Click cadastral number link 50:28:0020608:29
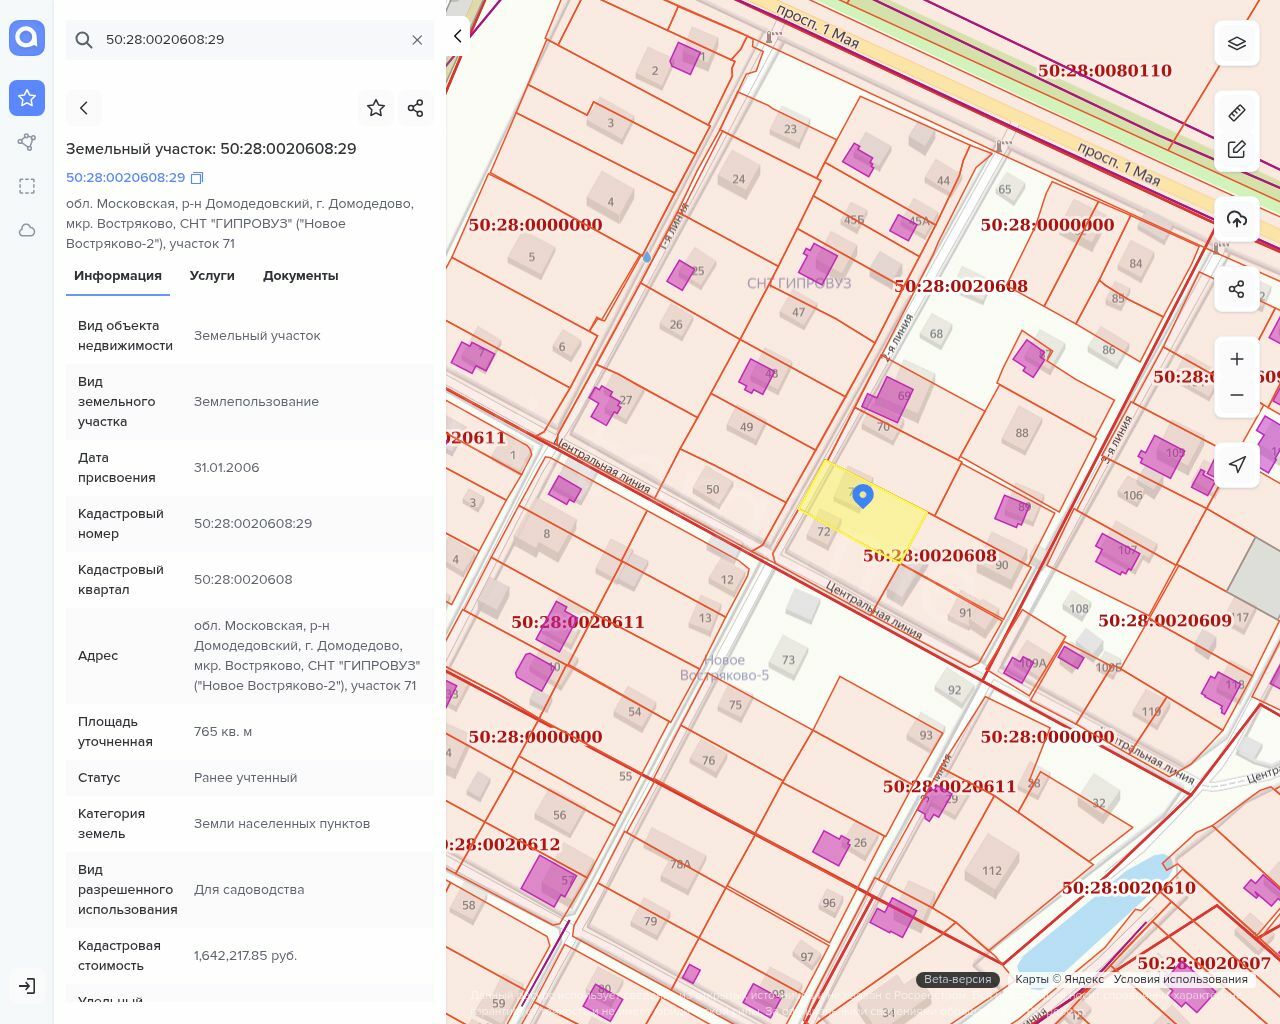The height and width of the screenshot is (1024, 1280). (x=125, y=178)
